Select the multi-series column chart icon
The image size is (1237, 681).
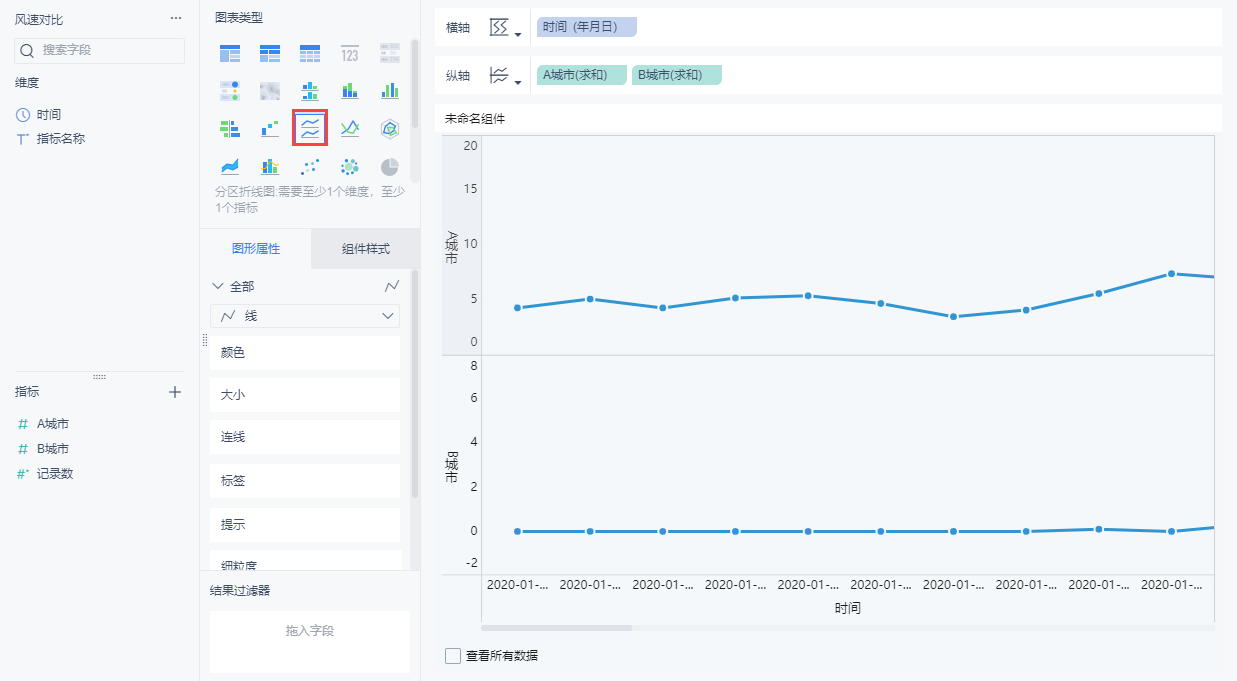[x=390, y=91]
